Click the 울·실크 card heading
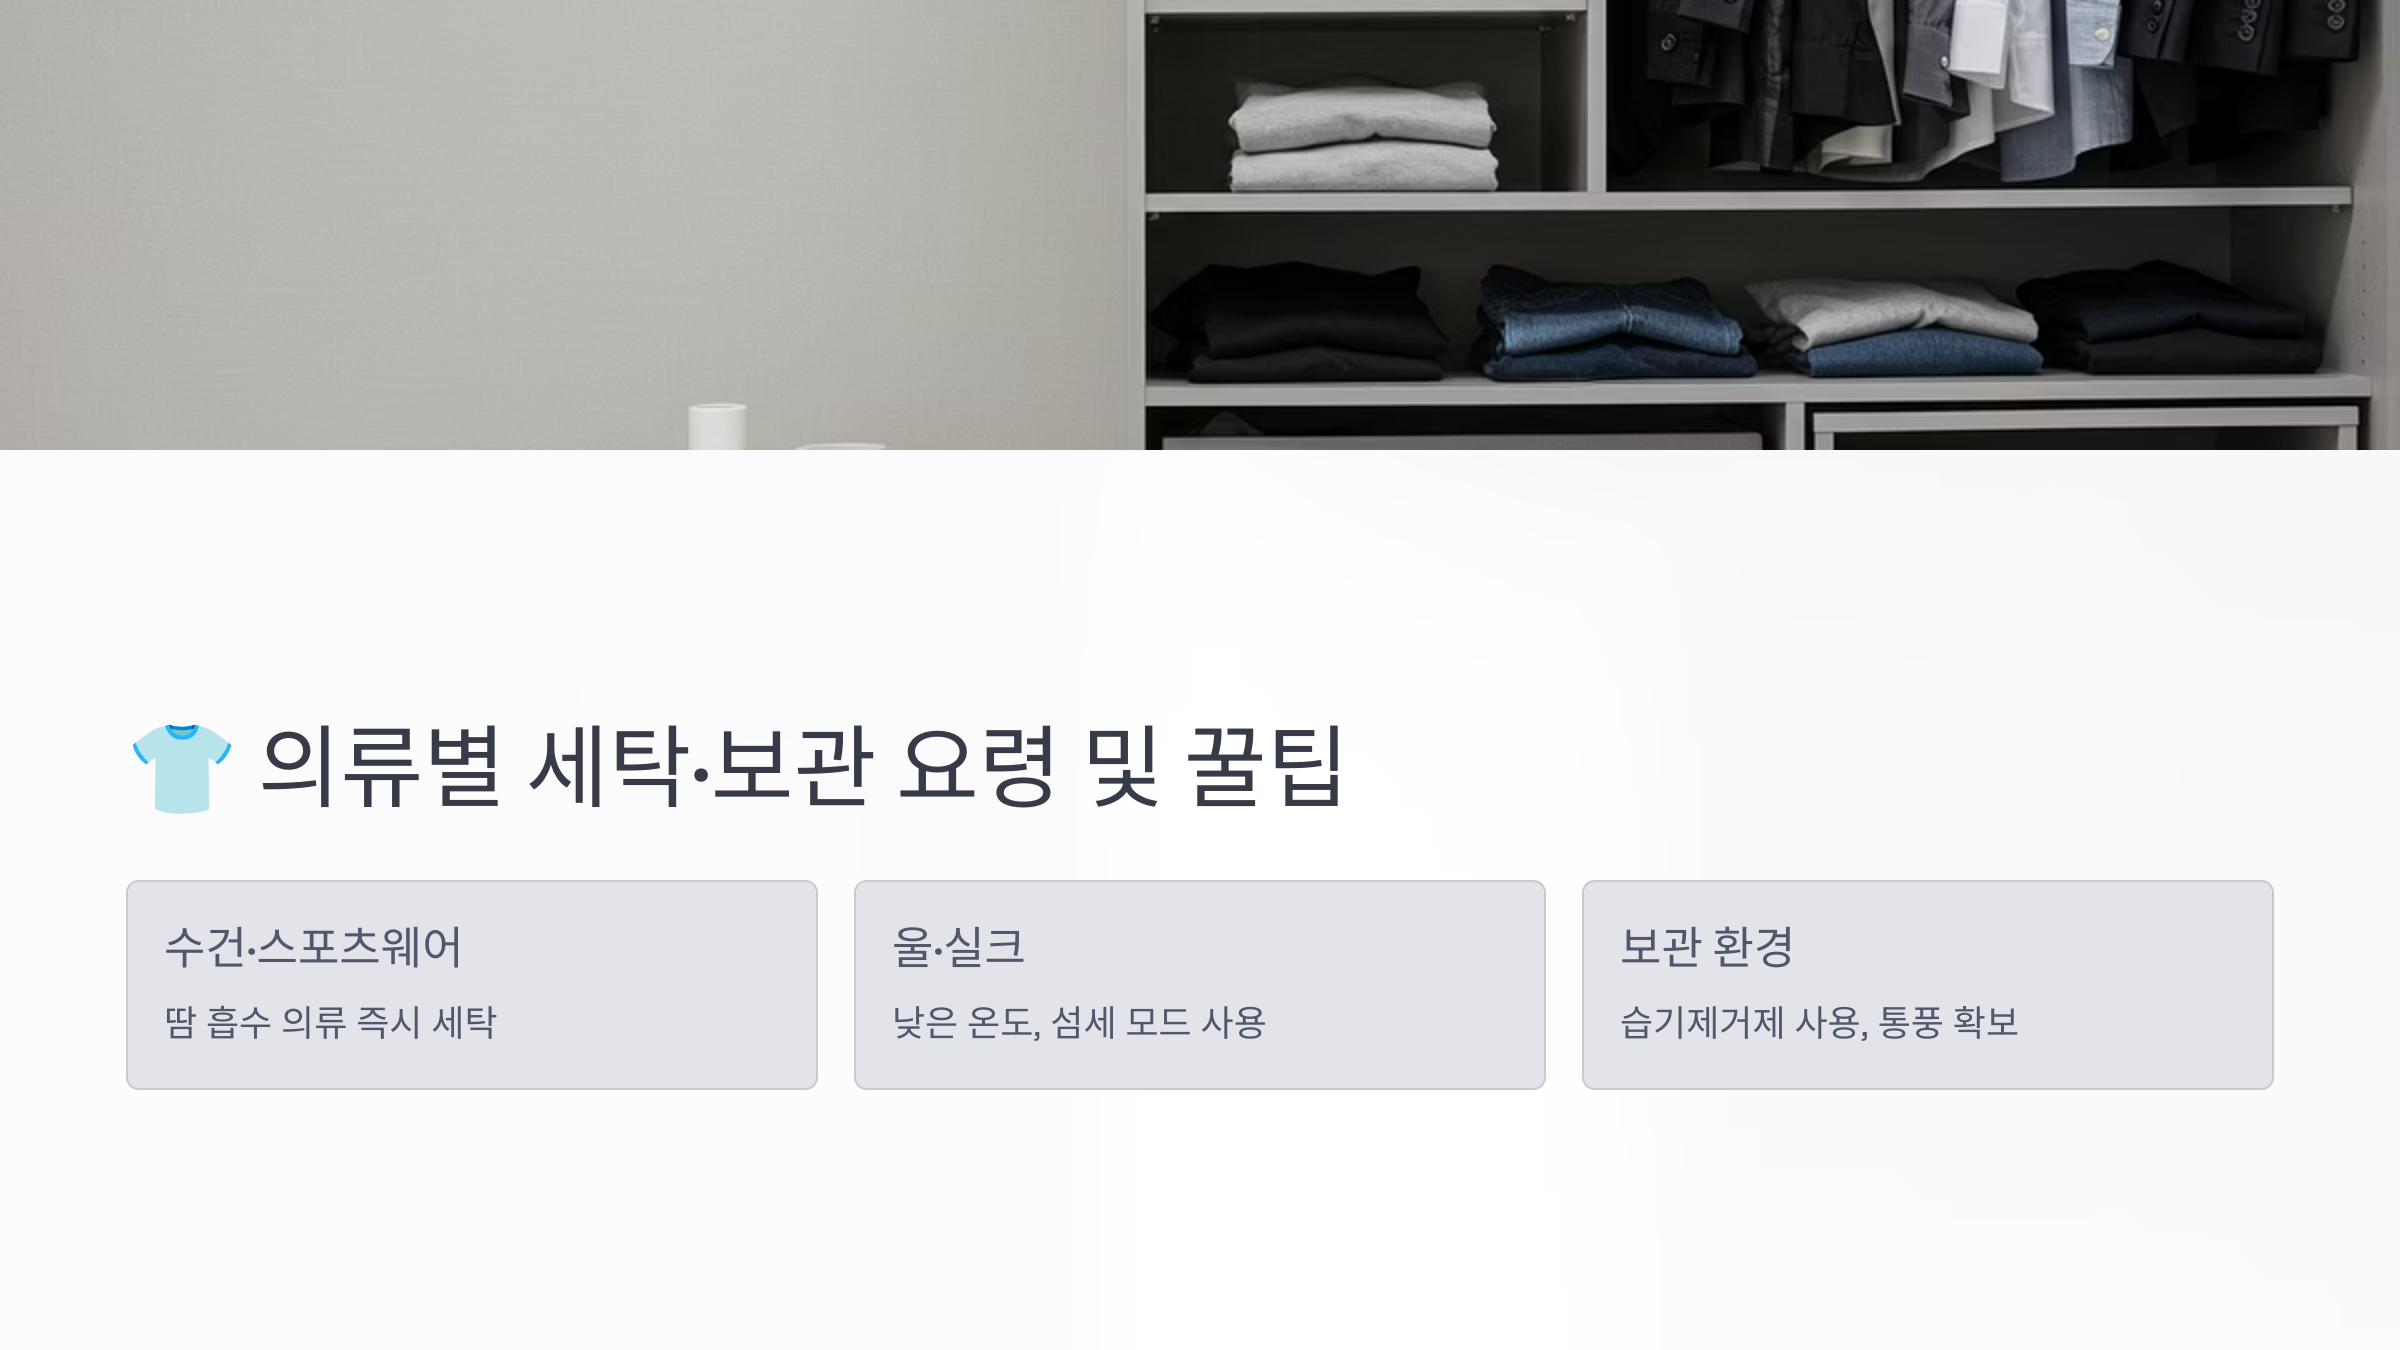 coord(958,946)
